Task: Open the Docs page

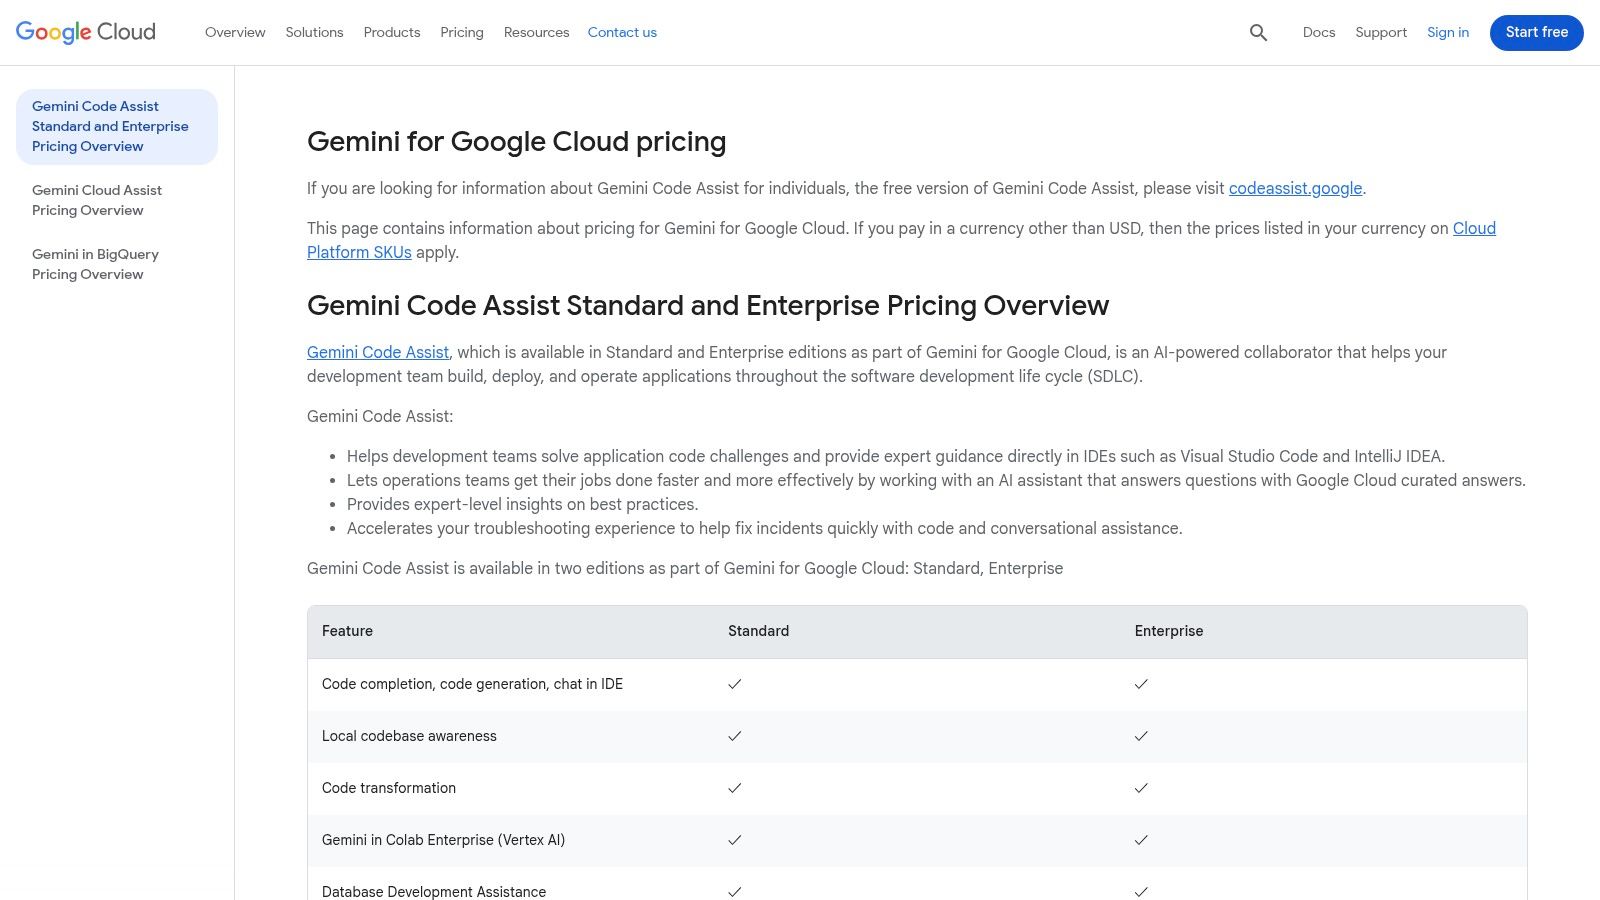Action: [x=1319, y=32]
